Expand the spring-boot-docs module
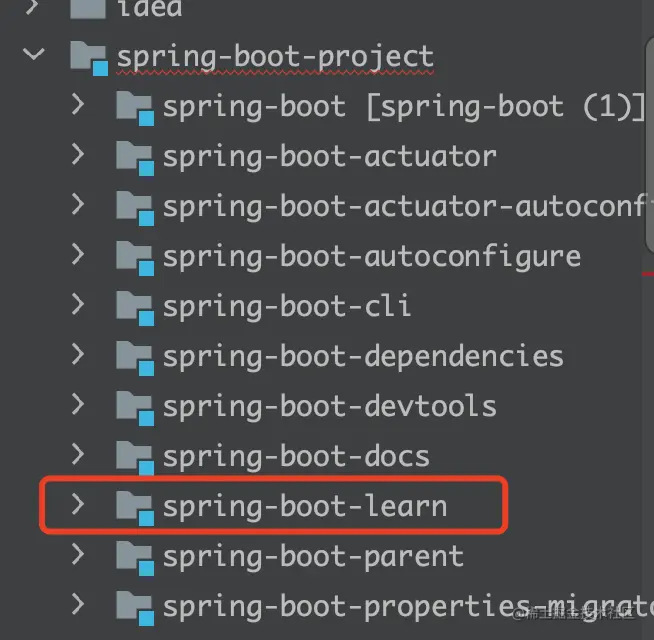This screenshot has width=654, height=640. coord(78,454)
